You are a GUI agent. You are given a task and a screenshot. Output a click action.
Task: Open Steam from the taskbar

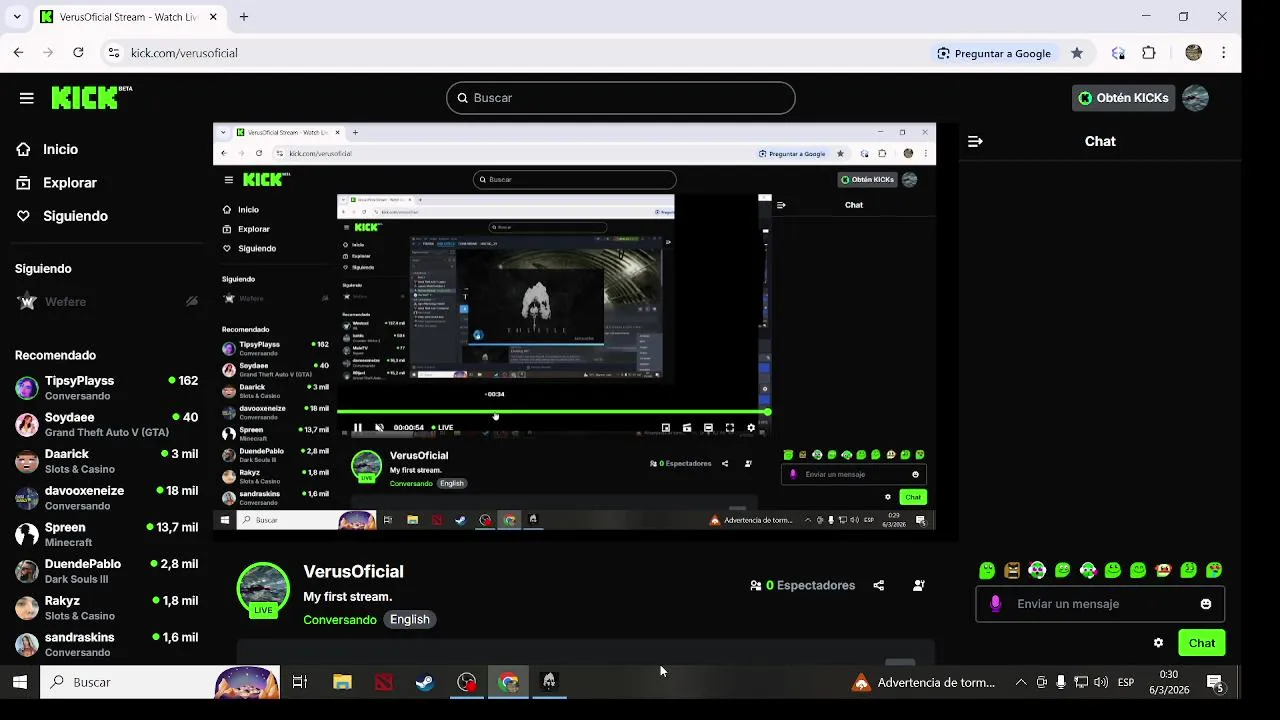coord(425,682)
